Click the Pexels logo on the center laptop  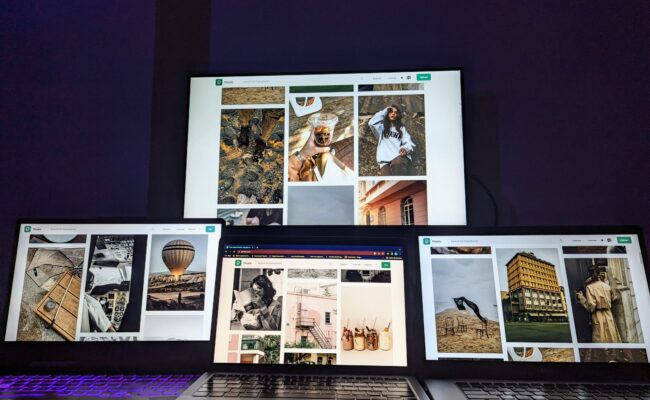tap(238, 263)
